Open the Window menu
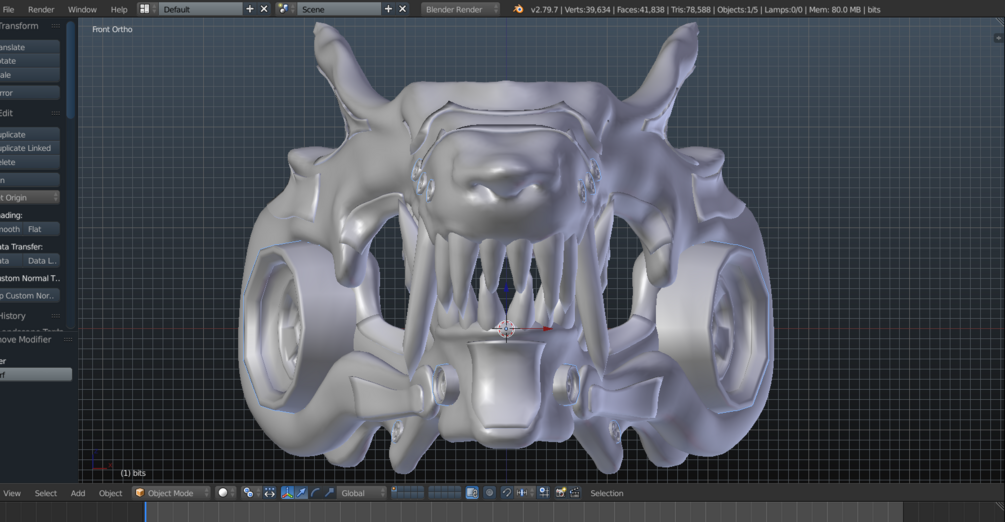 (x=82, y=9)
